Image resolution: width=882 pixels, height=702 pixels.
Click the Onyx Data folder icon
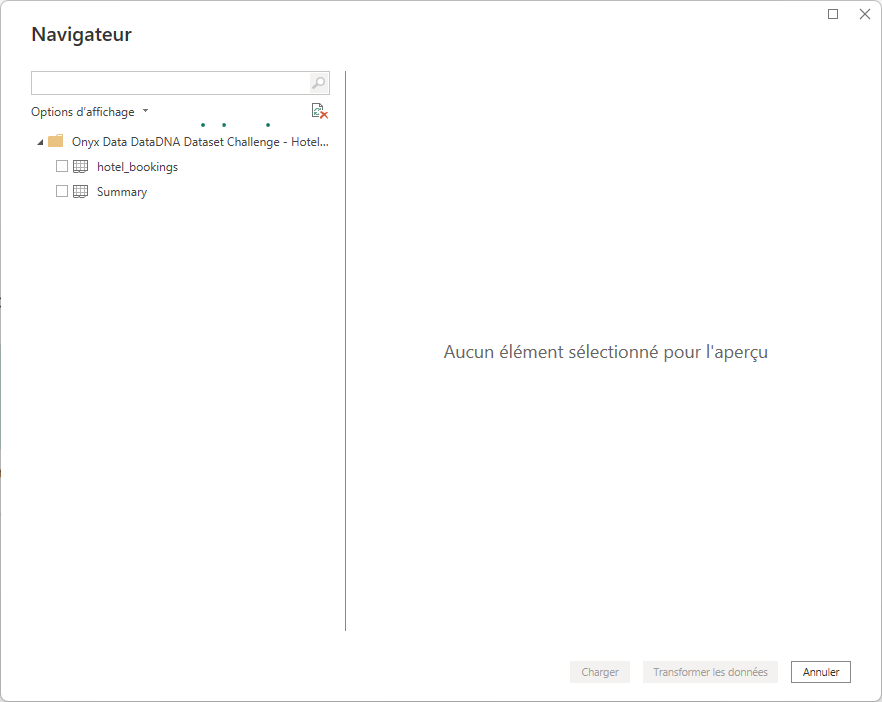[56, 141]
